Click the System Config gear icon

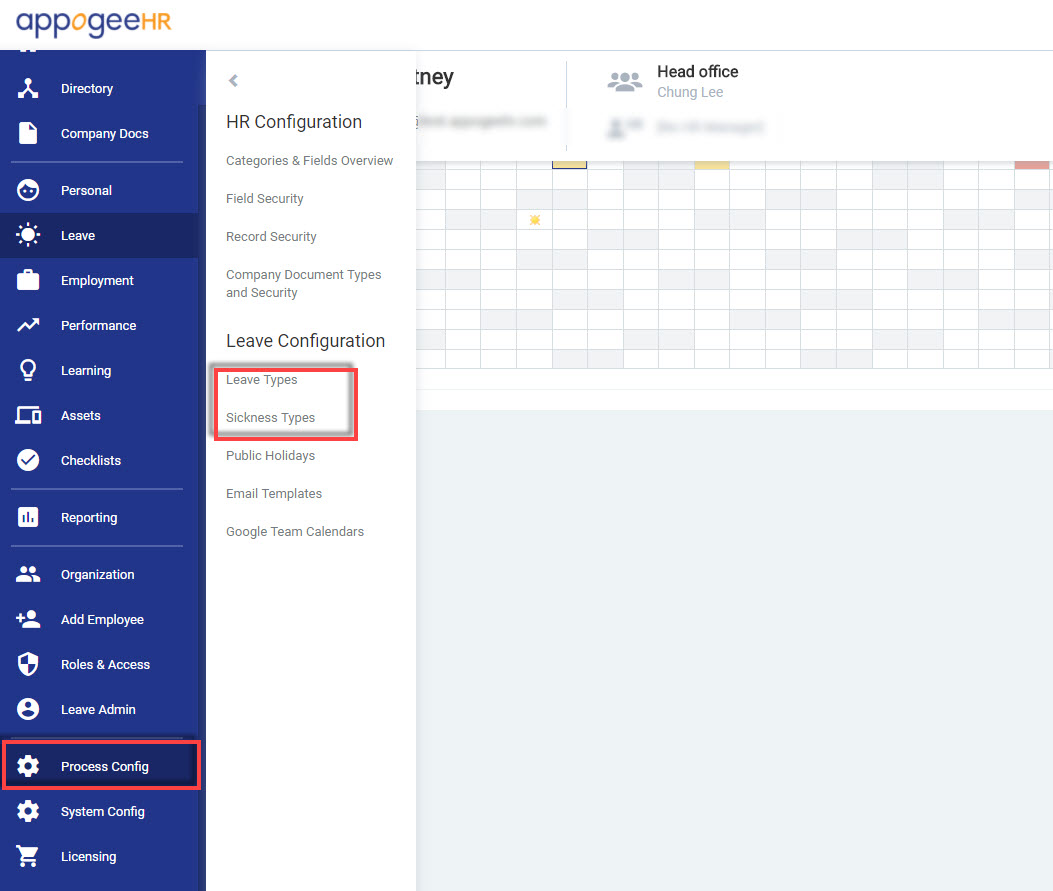(28, 811)
